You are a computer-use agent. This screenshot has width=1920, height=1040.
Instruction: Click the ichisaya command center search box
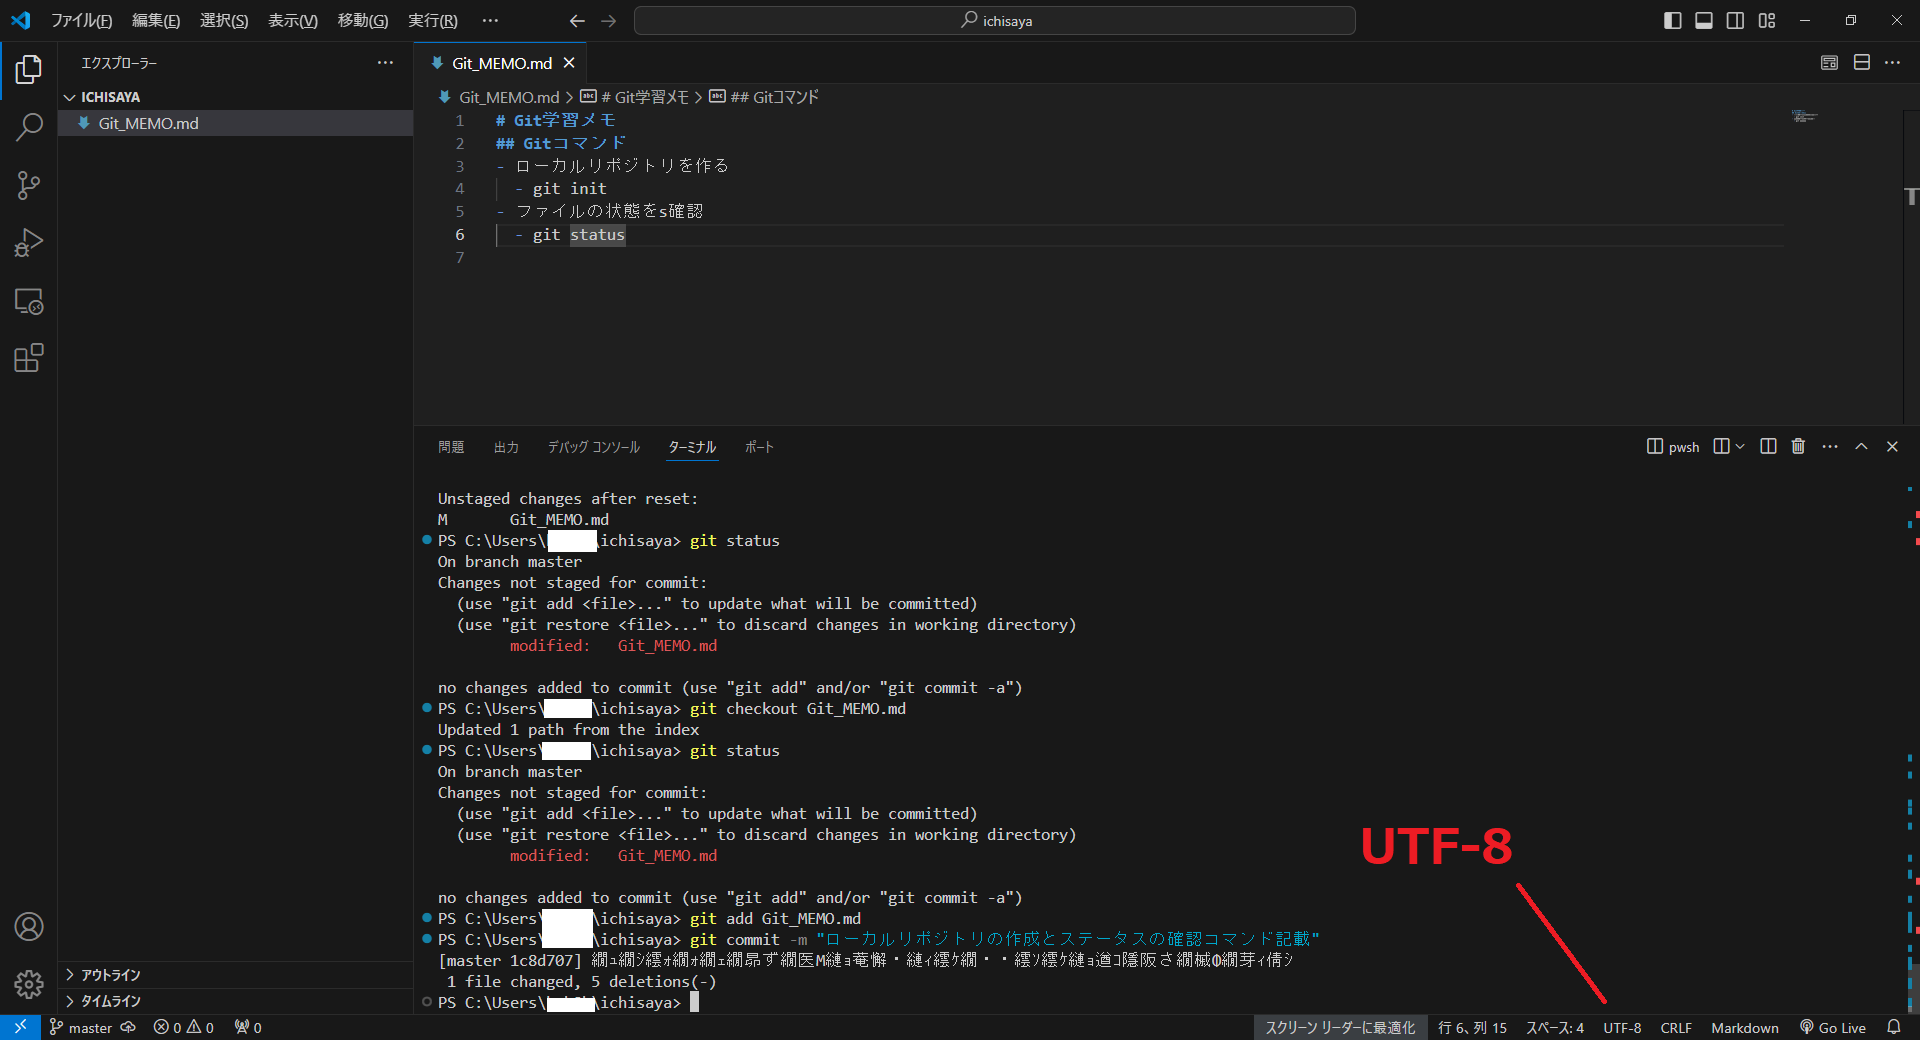995,20
